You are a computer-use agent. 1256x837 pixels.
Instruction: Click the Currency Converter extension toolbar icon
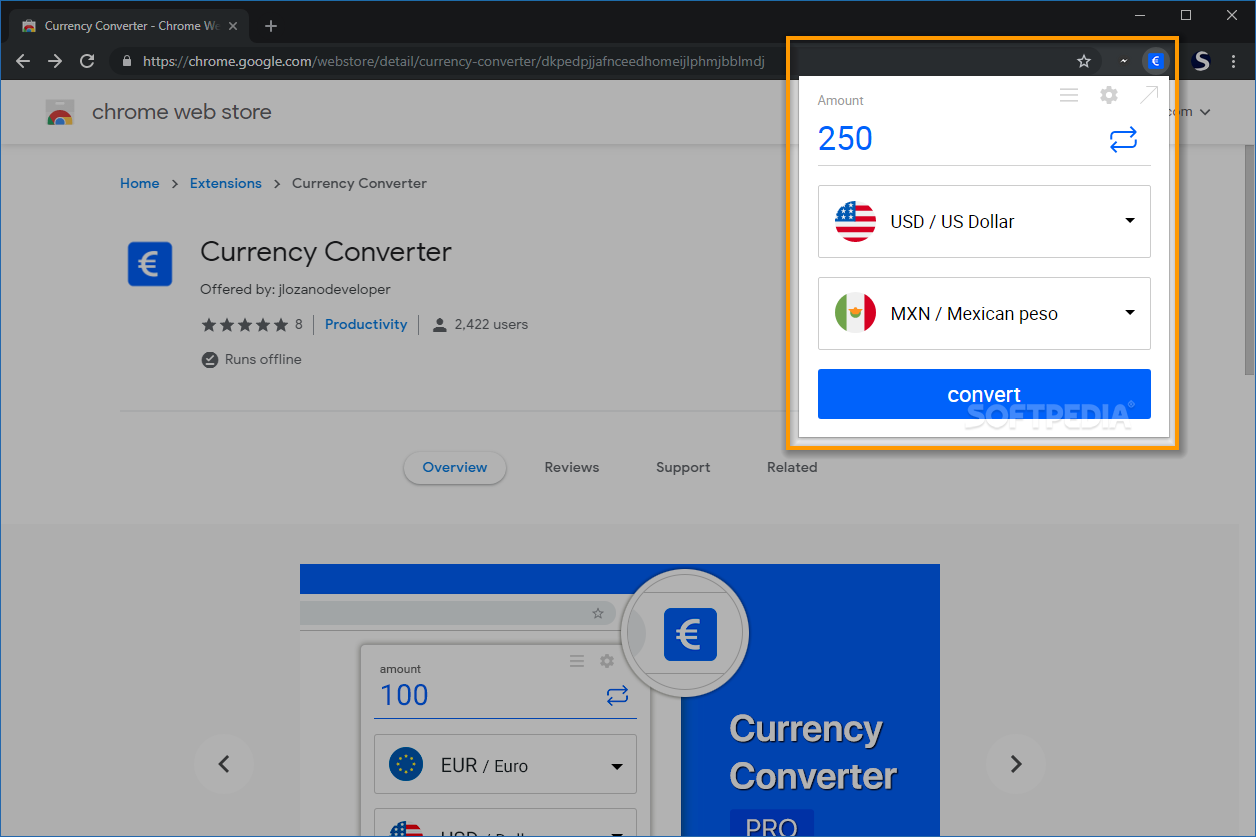(x=1155, y=61)
